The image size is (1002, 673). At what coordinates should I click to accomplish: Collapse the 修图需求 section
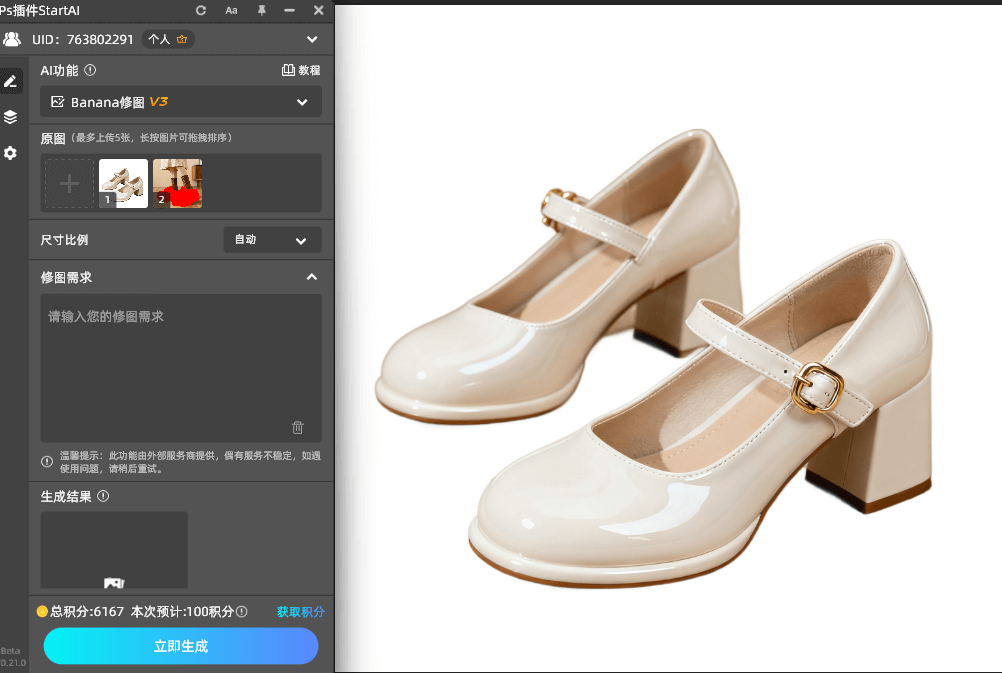(311, 277)
